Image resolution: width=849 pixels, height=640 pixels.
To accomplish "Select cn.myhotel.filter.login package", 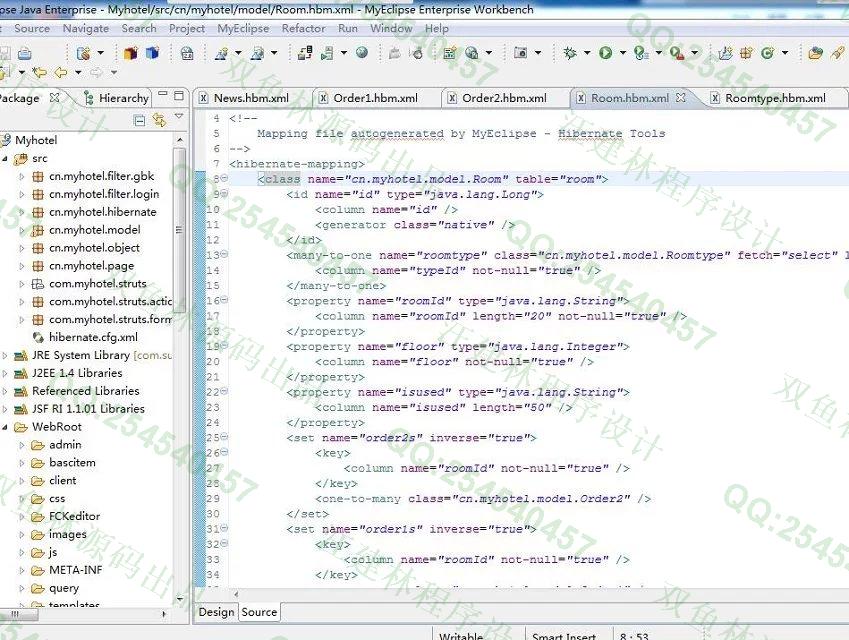I will coord(104,194).
